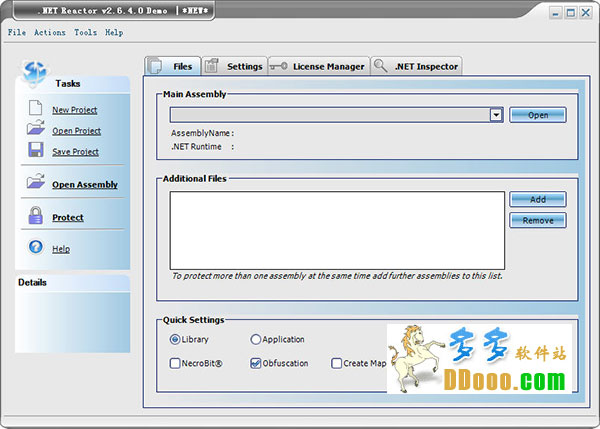Image resolution: width=600 pixels, height=429 pixels.
Task: Open the File menu
Action: pos(17,33)
